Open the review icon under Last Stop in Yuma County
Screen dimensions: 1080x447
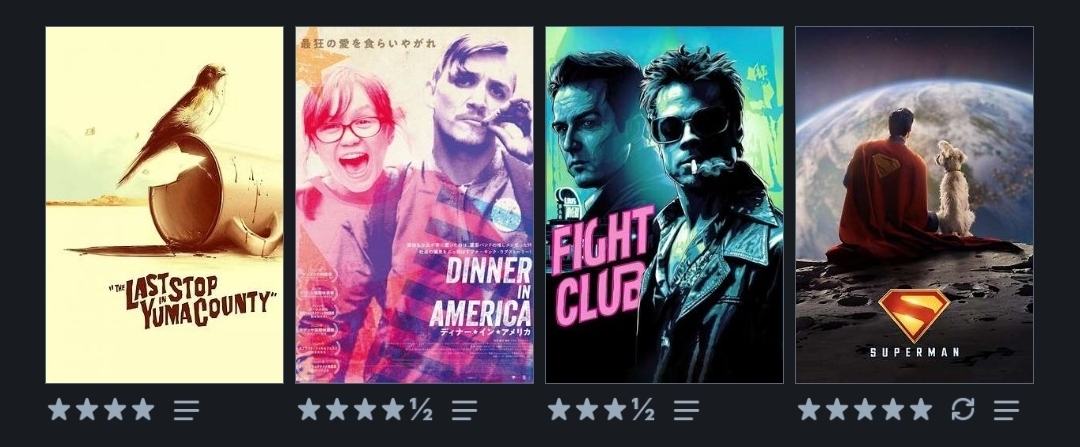point(186,410)
